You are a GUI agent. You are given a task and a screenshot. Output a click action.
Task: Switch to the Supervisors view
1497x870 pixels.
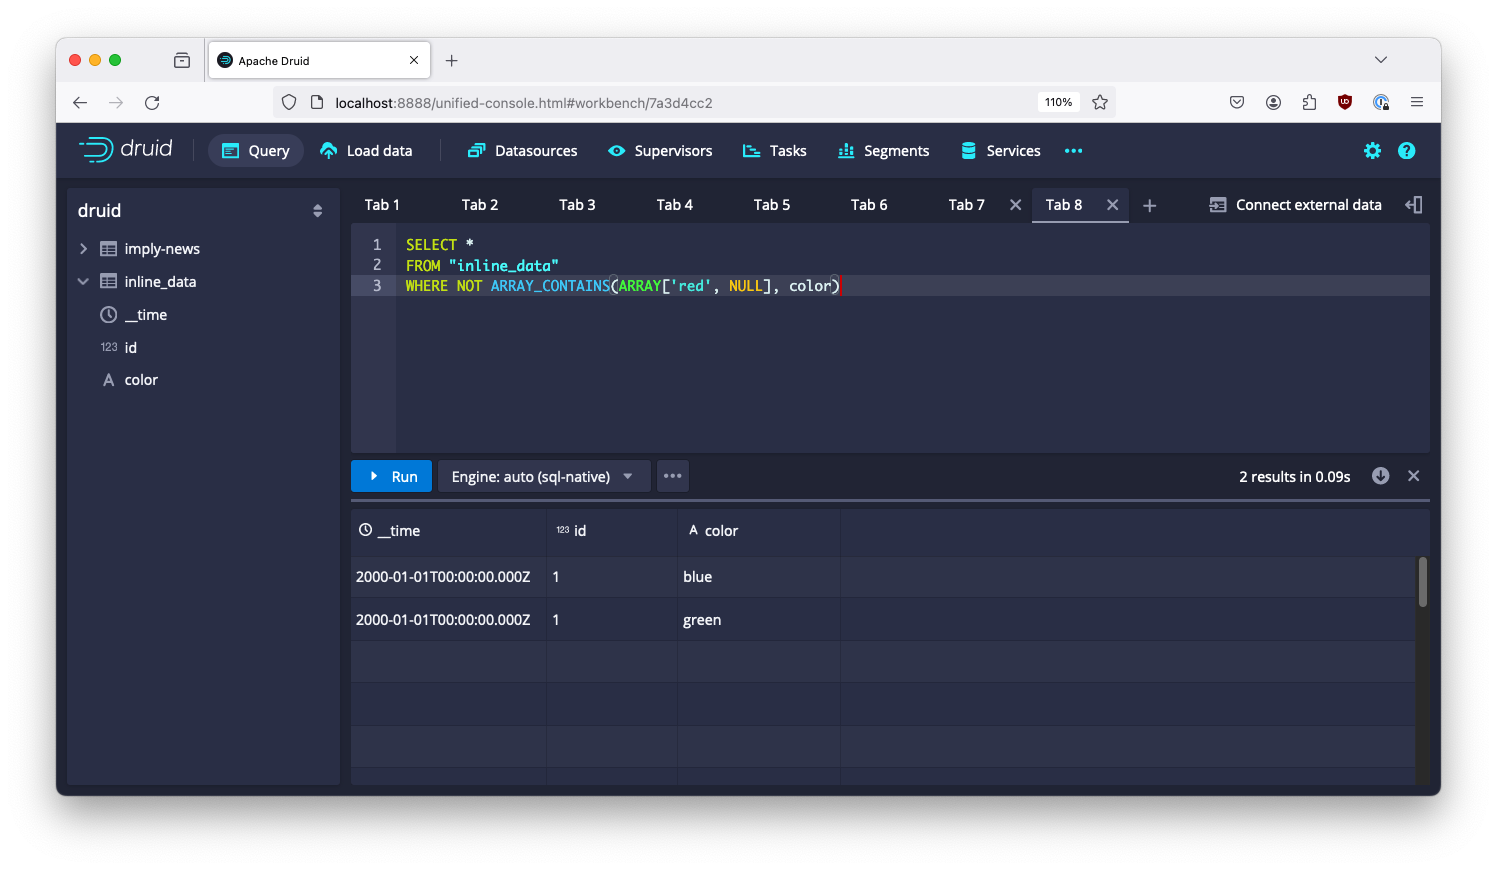[x=659, y=150]
